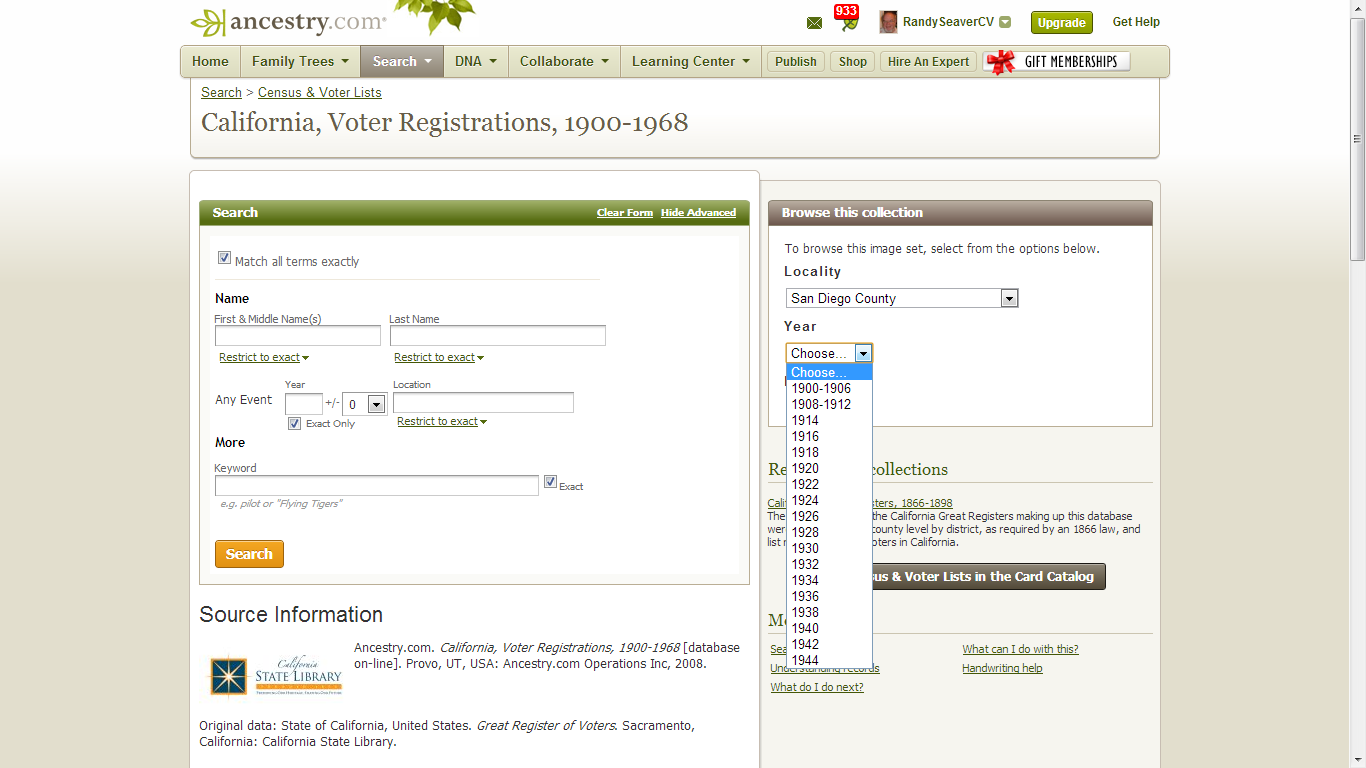Focus the Any Event Location field
Viewport: 1366px width, 768px height.
pos(483,402)
